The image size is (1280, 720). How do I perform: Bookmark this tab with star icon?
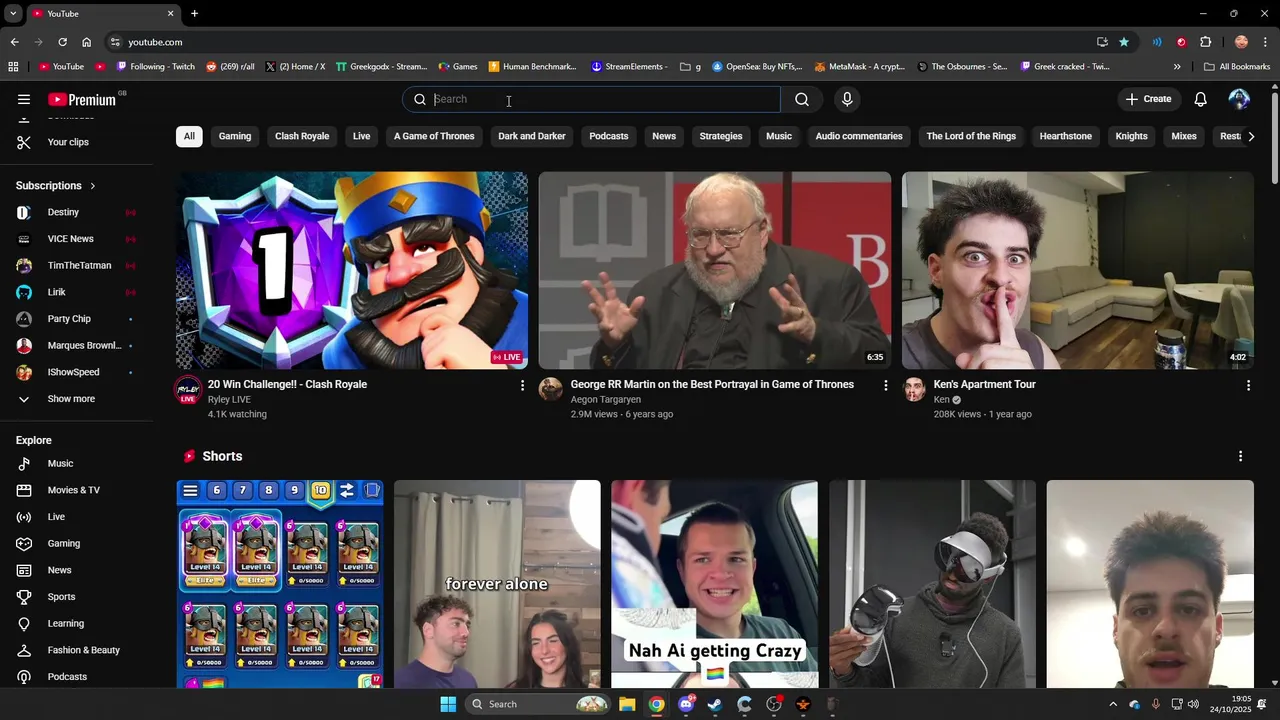pyautogui.click(x=1124, y=42)
